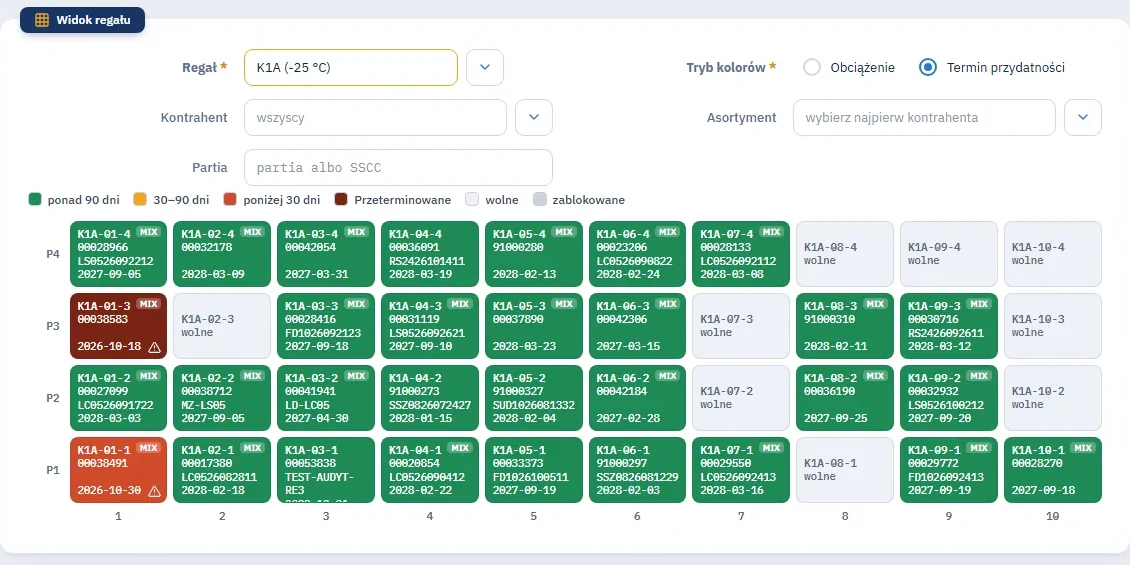Open slot K1A-02-2 MZ-LS05
This screenshot has width=1130, height=565.
[222, 398]
